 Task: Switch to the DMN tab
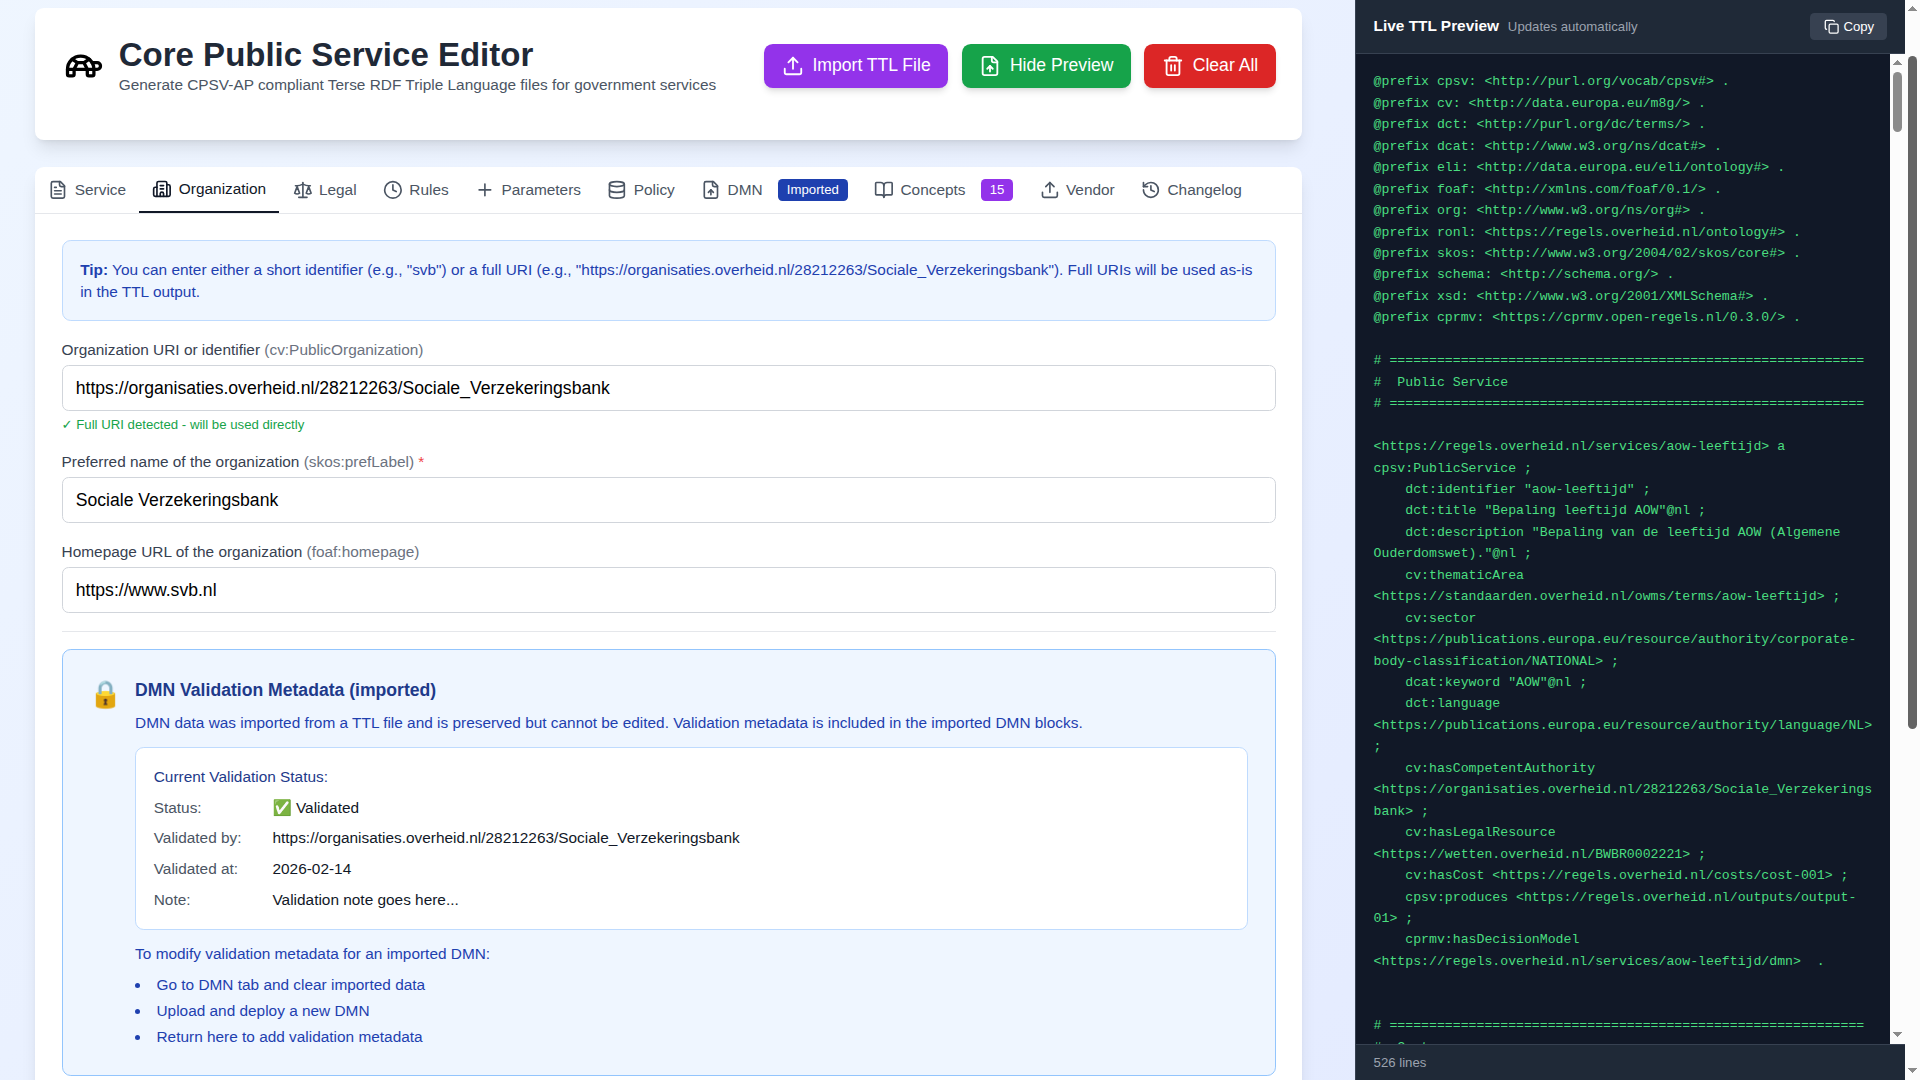coord(731,190)
